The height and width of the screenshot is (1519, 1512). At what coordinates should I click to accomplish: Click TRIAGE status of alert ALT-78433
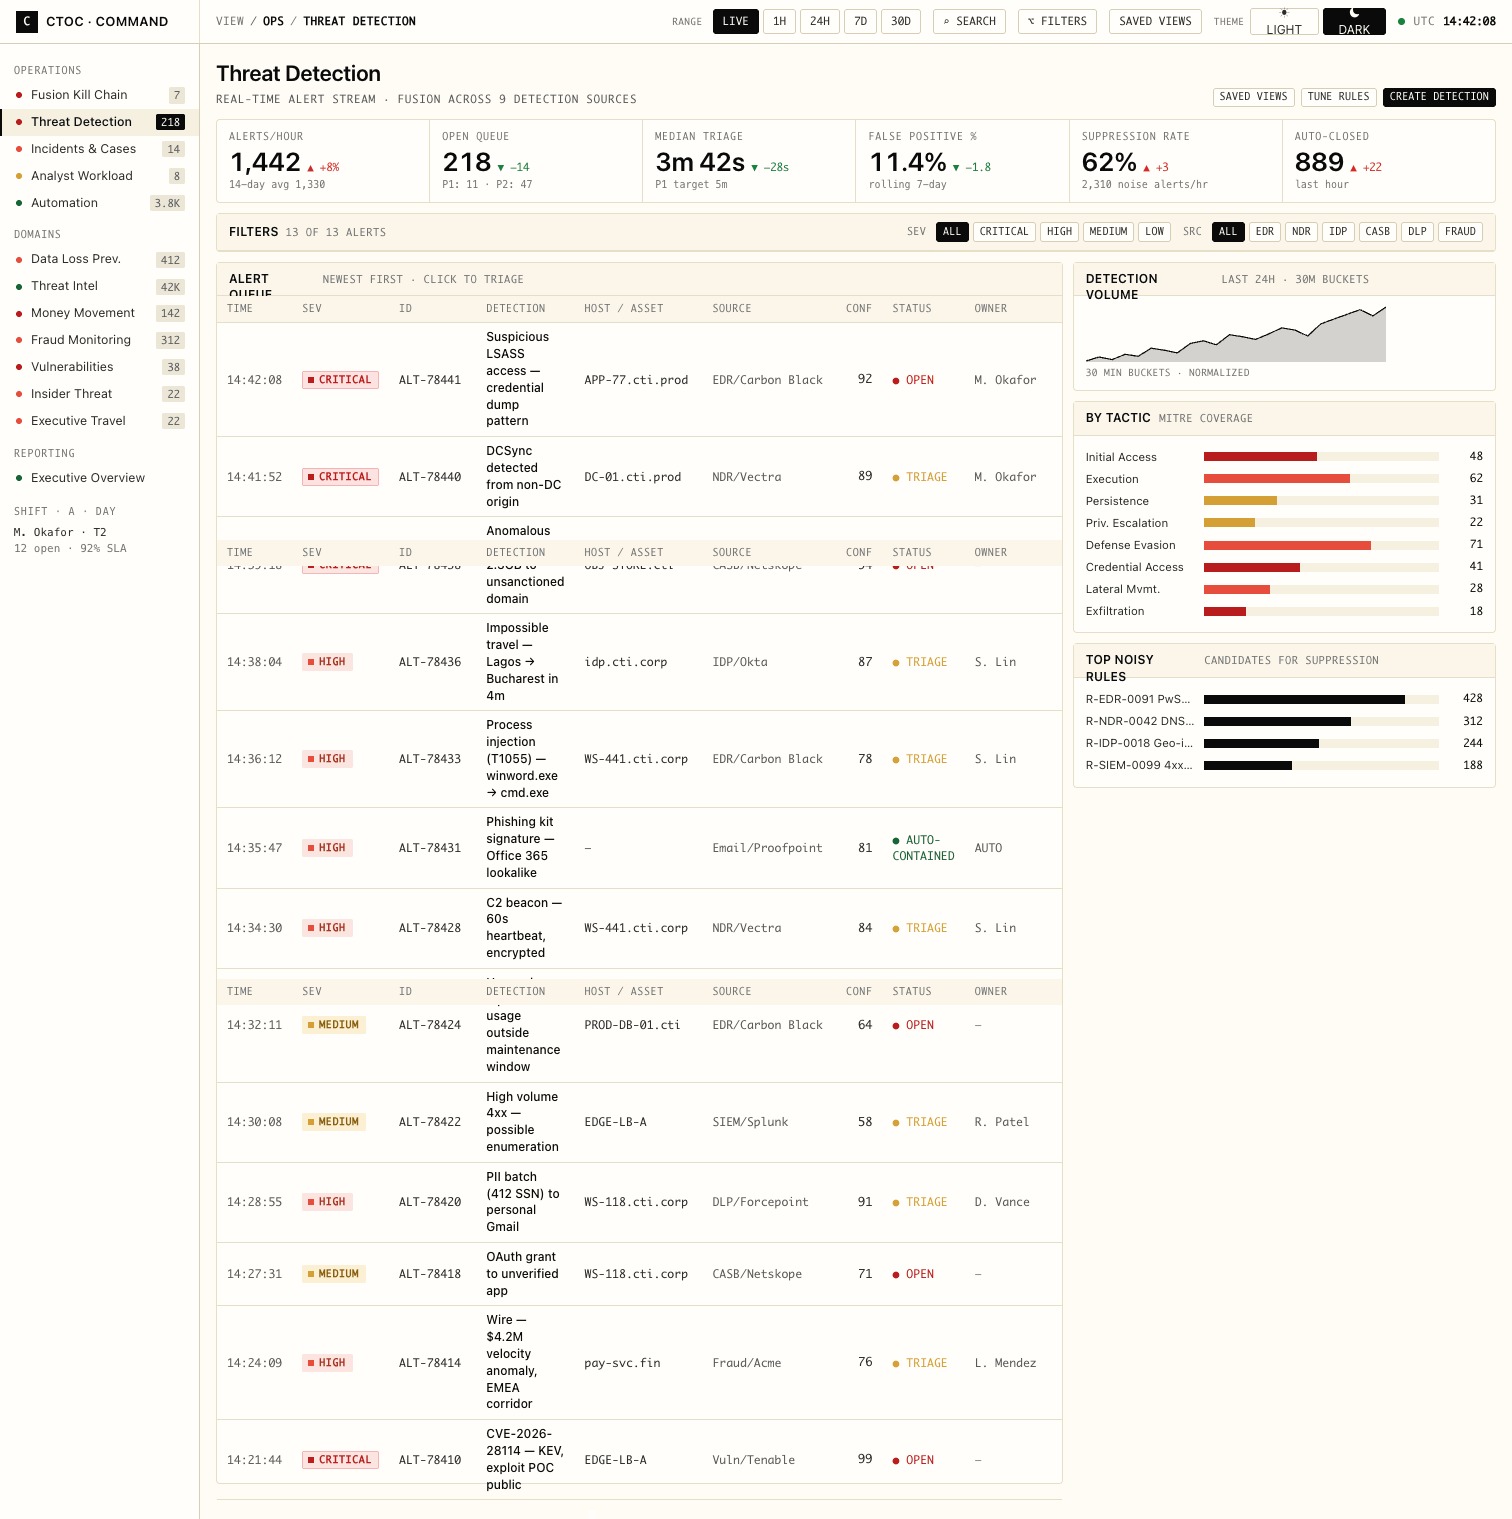point(920,759)
